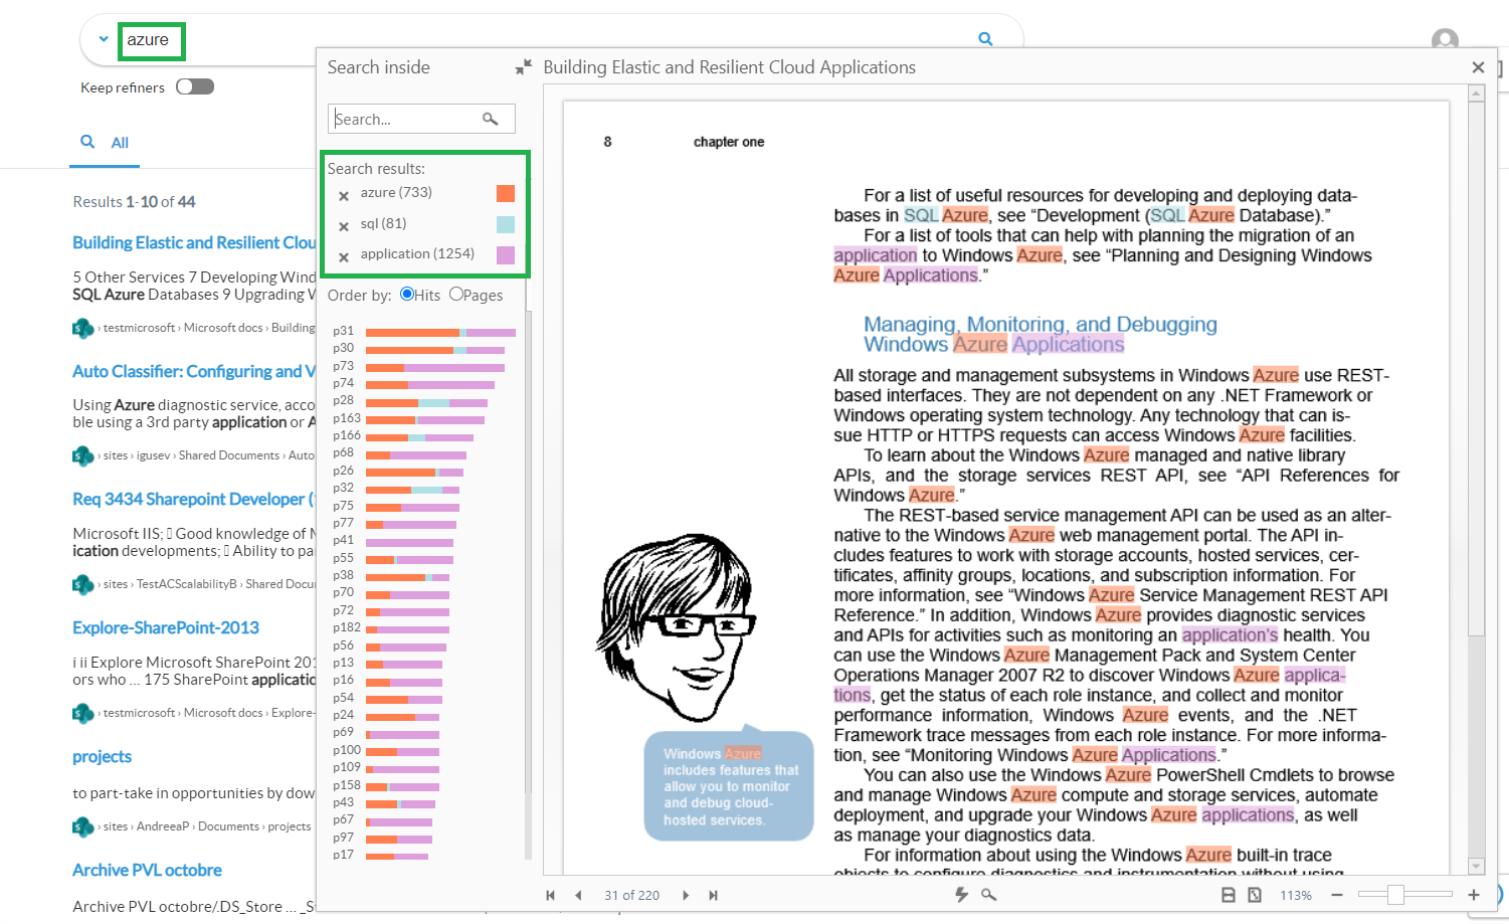Go to next page
The width and height of the screenshot is (1509, 924).
coord(685,895)
